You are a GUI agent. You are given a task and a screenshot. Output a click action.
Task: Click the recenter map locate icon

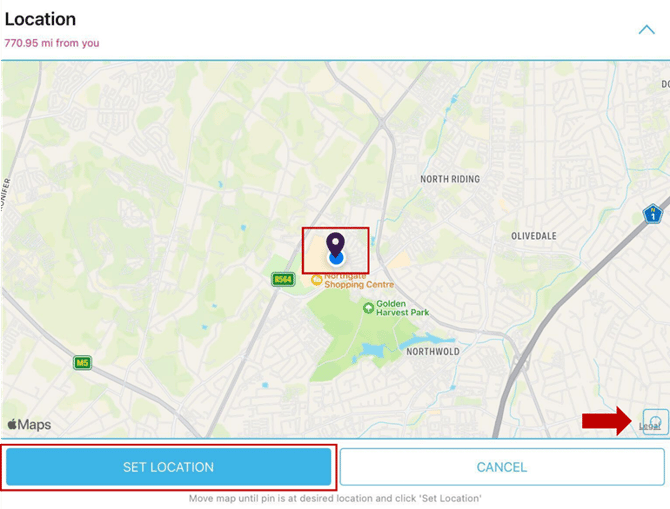(655, 422)
